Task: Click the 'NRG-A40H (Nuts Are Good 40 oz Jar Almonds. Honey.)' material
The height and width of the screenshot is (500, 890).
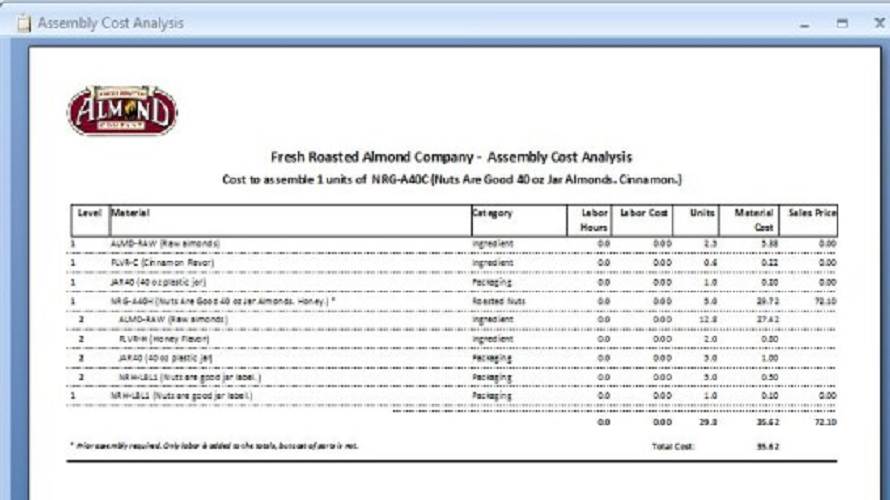Action: click(222, 301)
